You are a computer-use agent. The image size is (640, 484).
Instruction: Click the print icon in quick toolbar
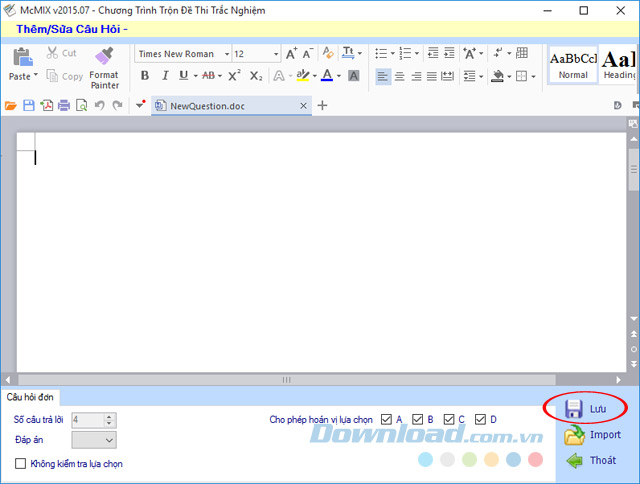[x=64, y=105]
